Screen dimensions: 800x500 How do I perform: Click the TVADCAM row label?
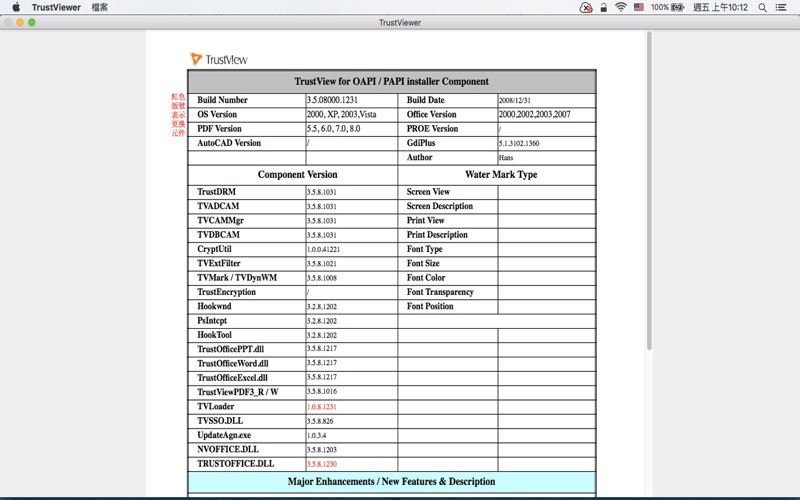(x=218, y=206)
